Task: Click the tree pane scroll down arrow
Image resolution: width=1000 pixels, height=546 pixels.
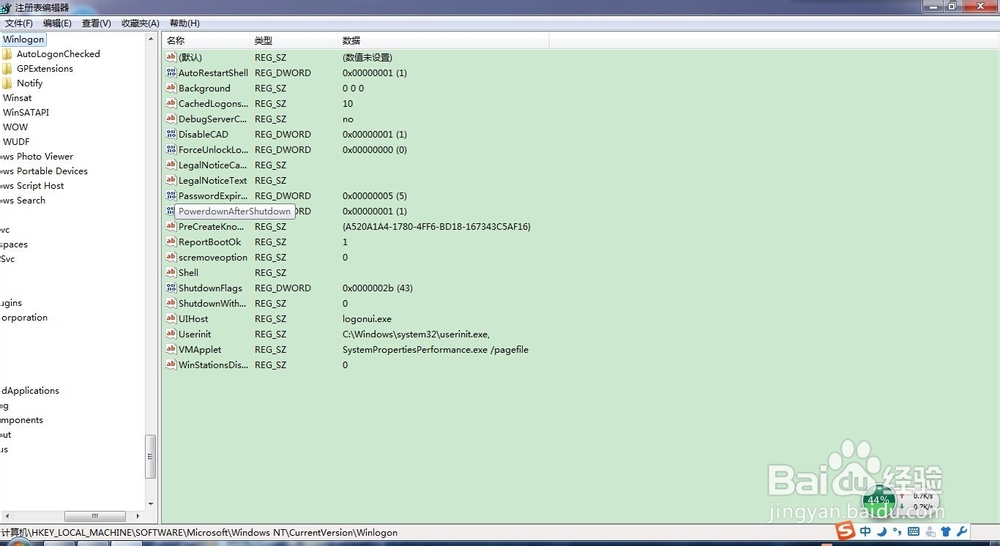Action: [151, 504]
